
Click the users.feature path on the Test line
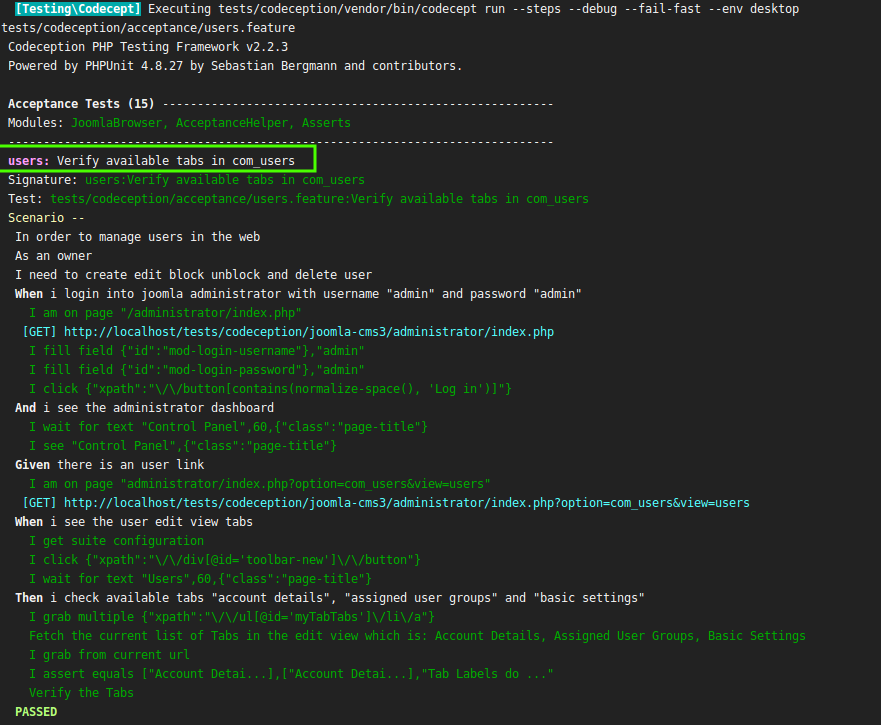coord(319,199)
